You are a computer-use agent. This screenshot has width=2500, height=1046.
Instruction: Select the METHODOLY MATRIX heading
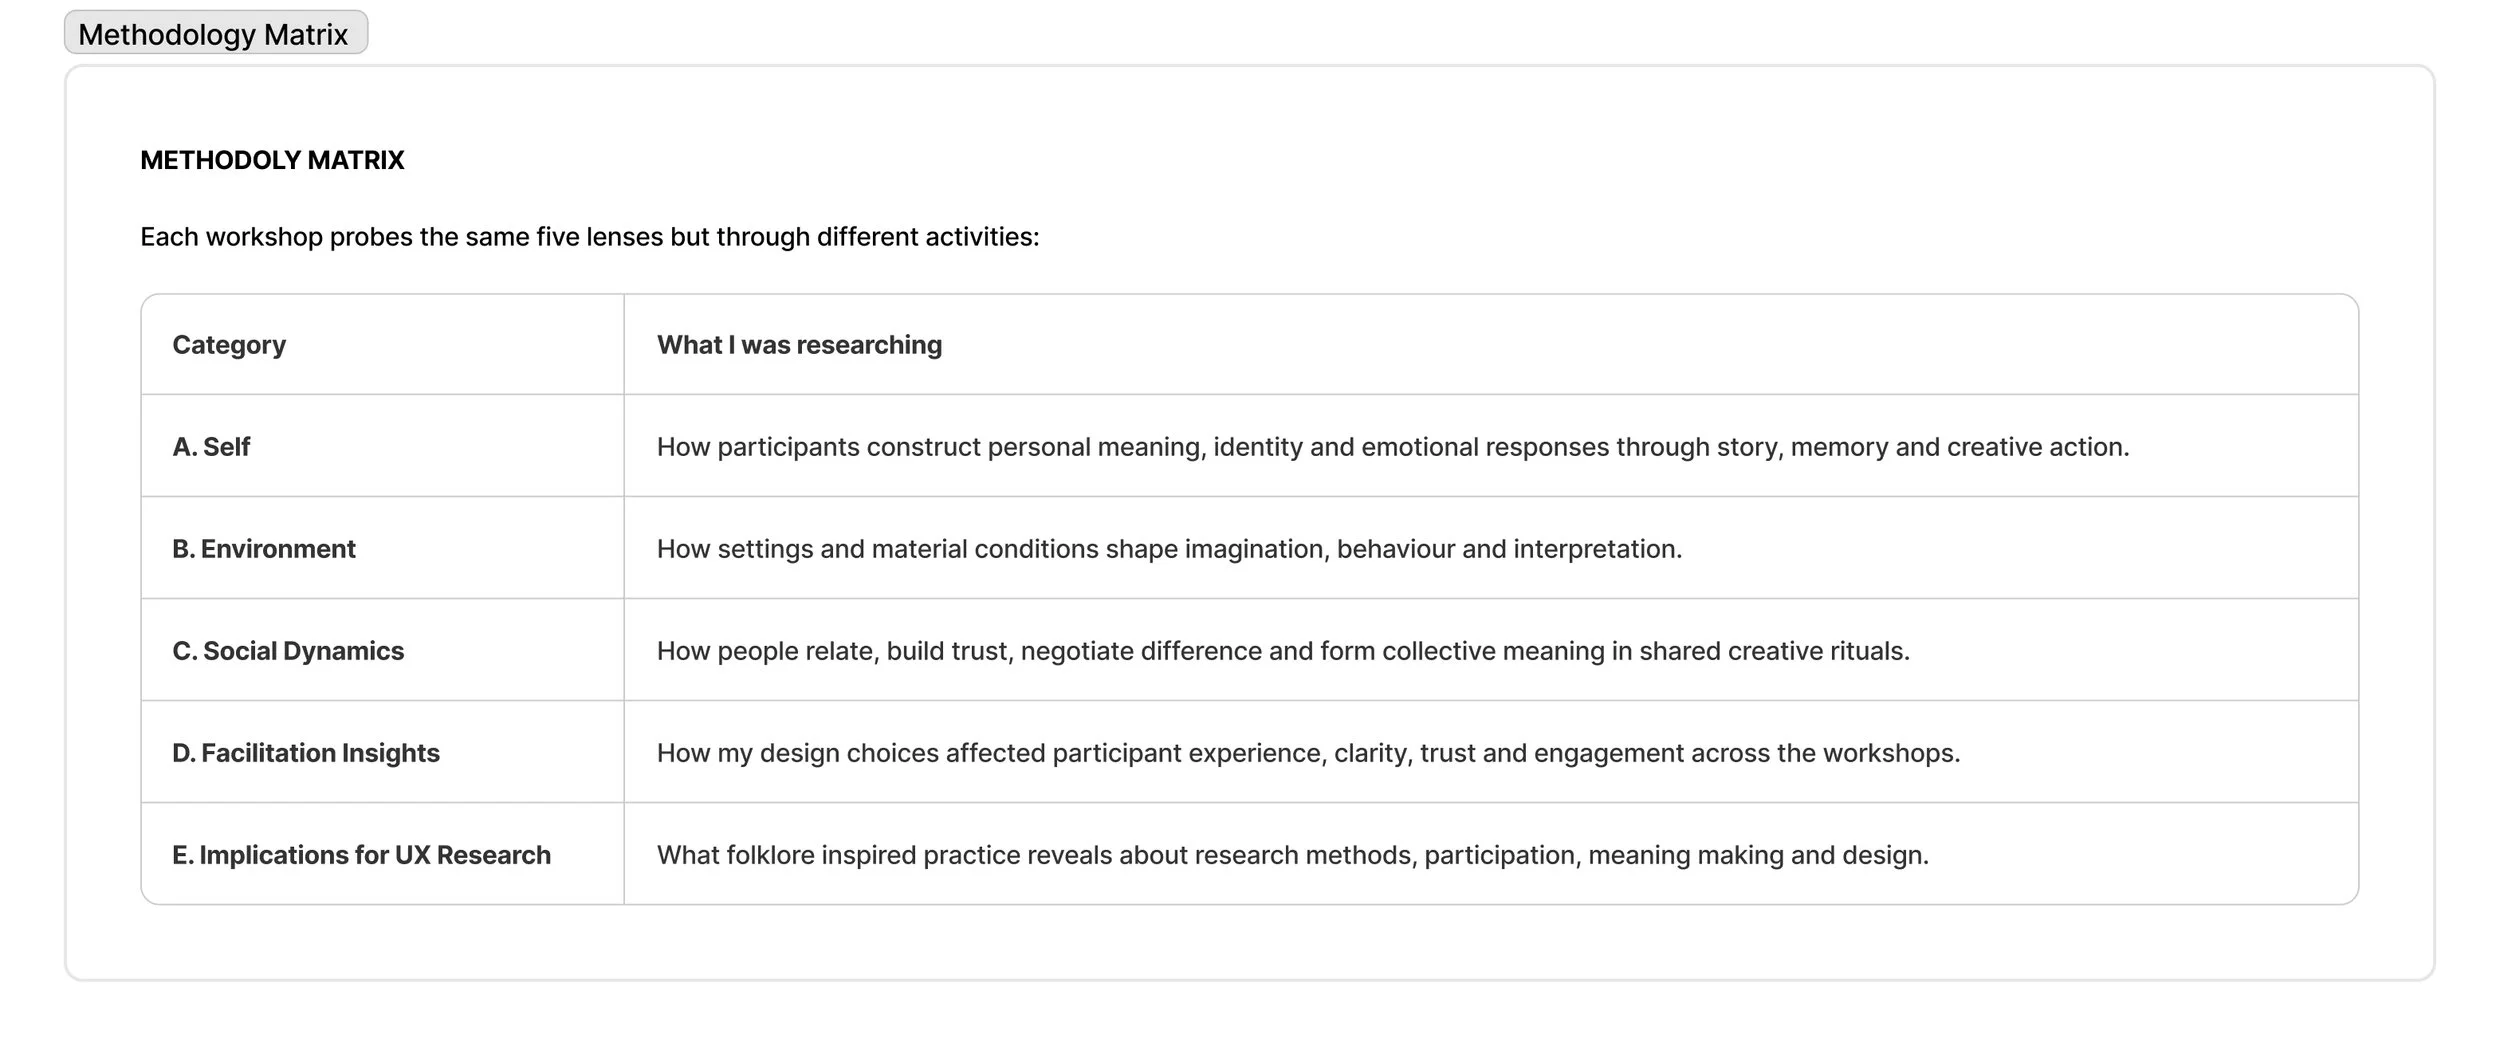272,160
